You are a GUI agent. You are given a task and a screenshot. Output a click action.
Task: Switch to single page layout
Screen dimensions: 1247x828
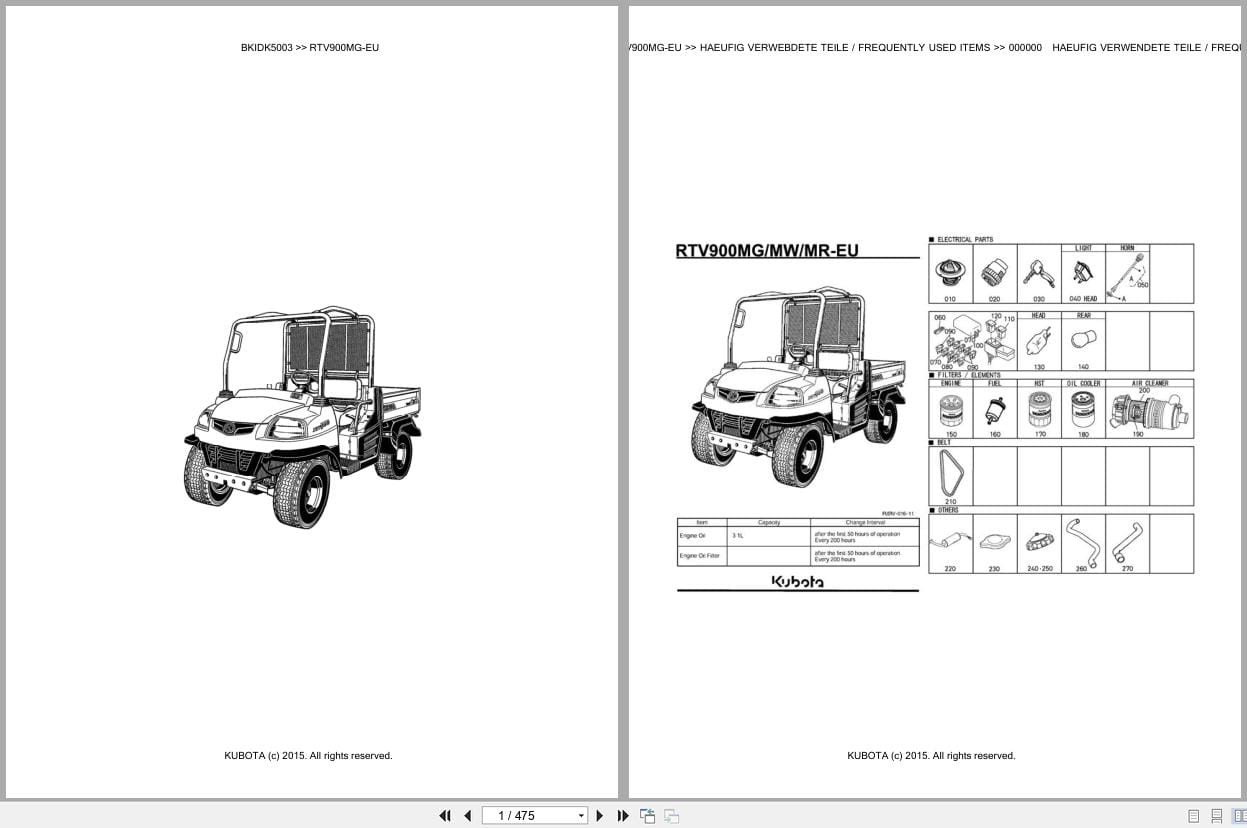[1192, 816]
